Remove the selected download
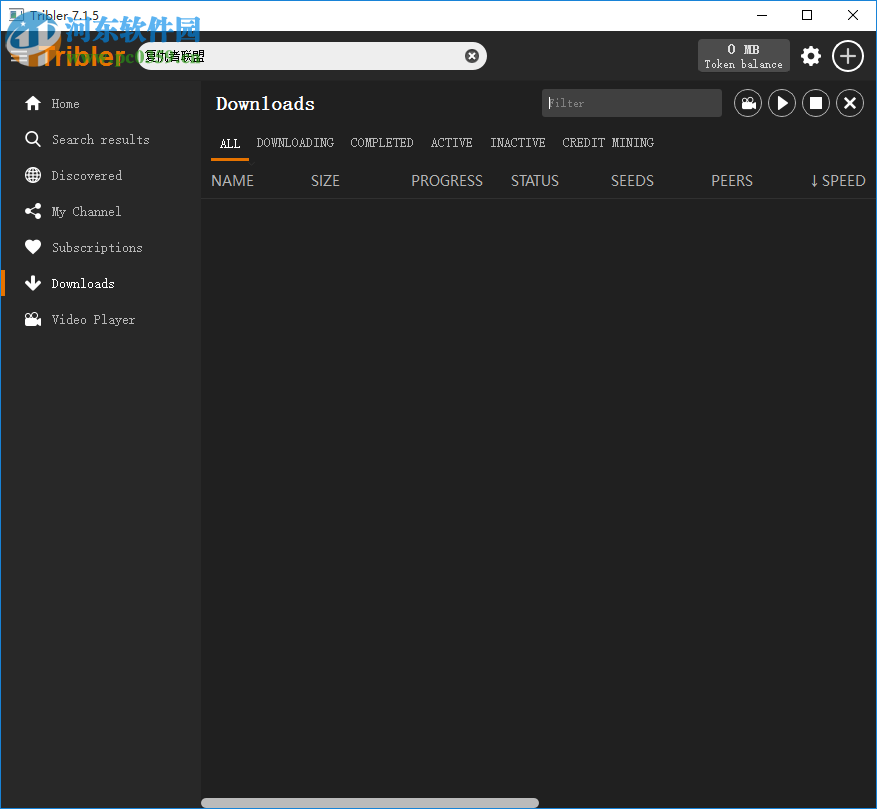The image size is (877, 809). click(850, 104)
